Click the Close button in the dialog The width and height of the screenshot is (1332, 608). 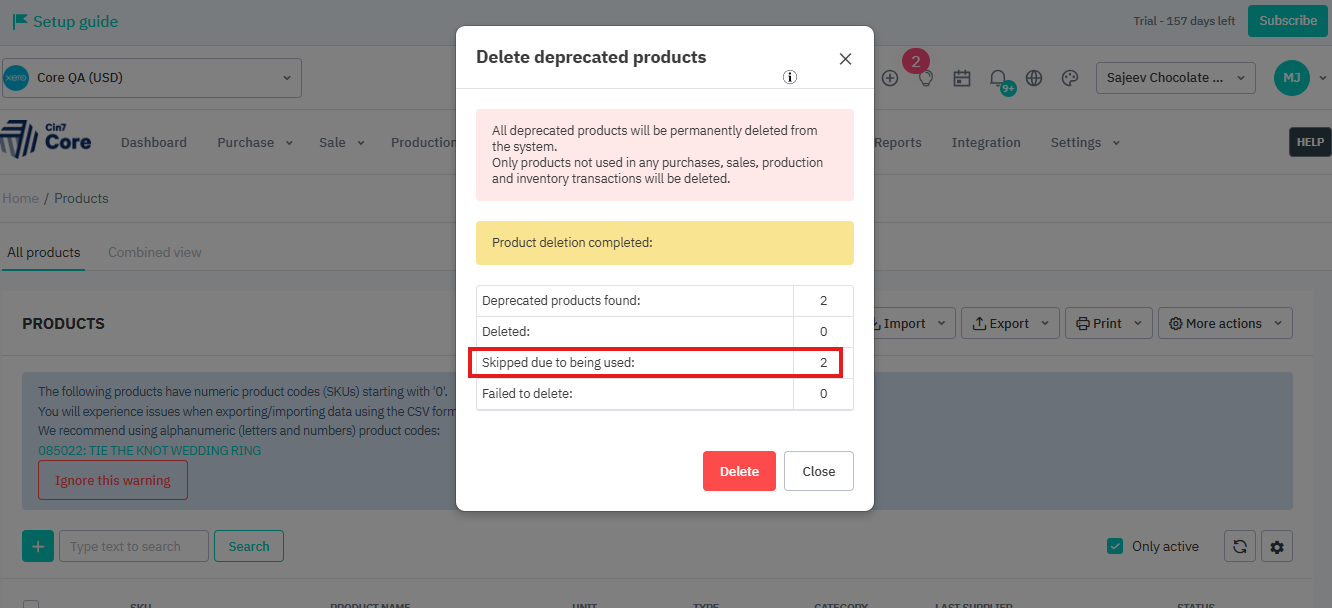pyautogui.click(x=818, y=471)
